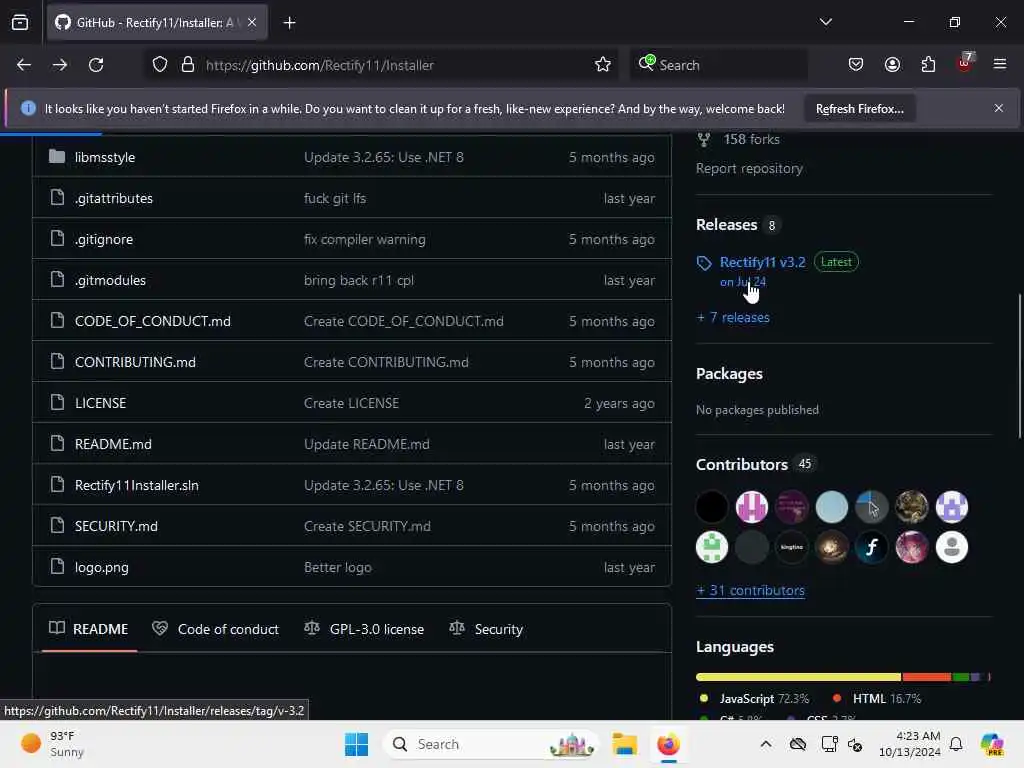The width and height of the screenshot is (1024, 768).
Task: Click the orange HTML language bar segment
Action: point(927,677)
